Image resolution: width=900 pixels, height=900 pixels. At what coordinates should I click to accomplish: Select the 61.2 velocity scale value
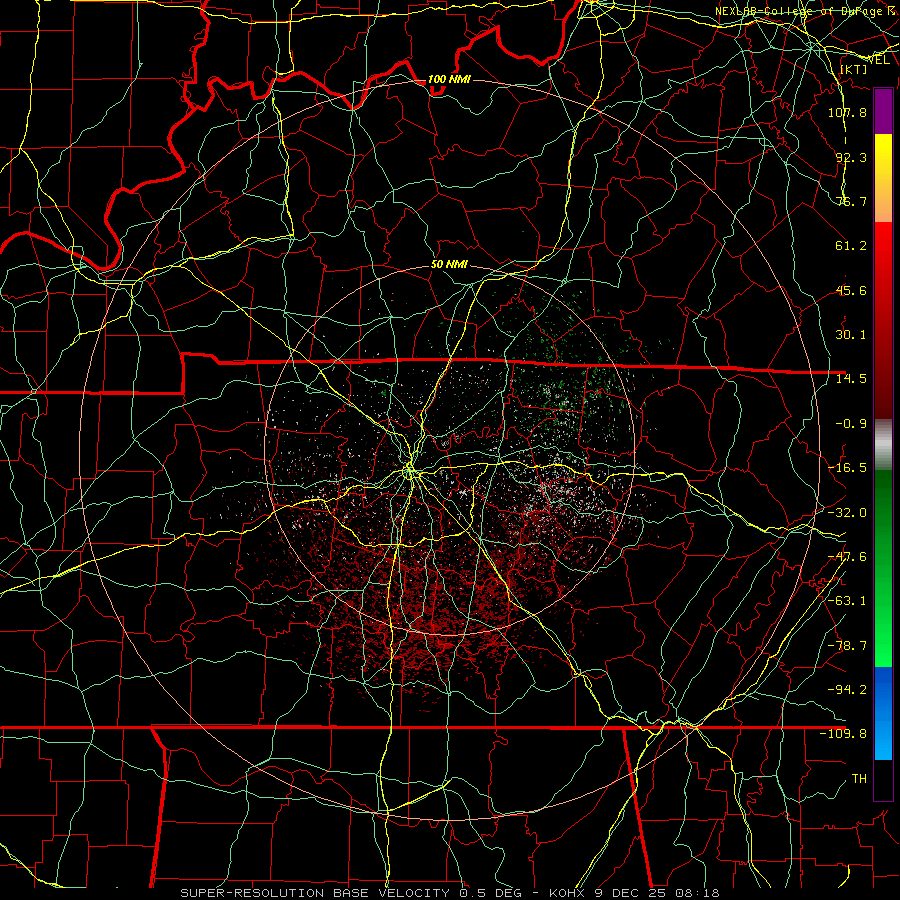tap(851, 246)
